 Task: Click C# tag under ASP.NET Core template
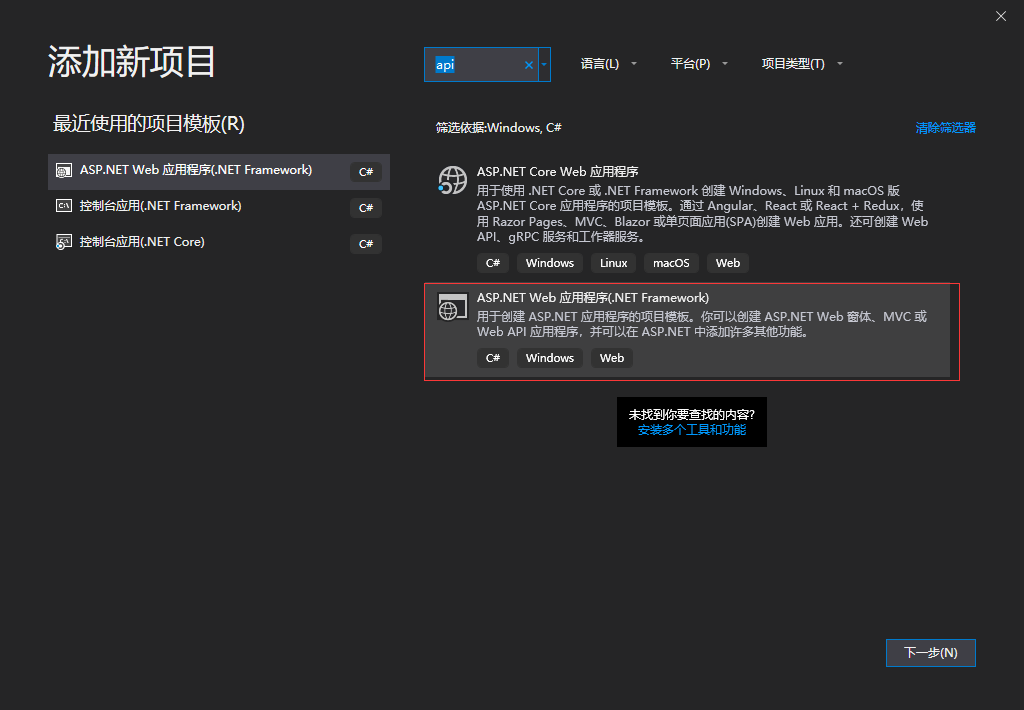(492, 263)
